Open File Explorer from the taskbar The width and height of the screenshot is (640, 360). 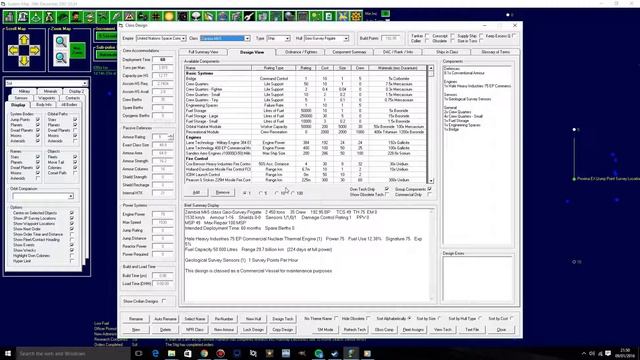(171, 353)
